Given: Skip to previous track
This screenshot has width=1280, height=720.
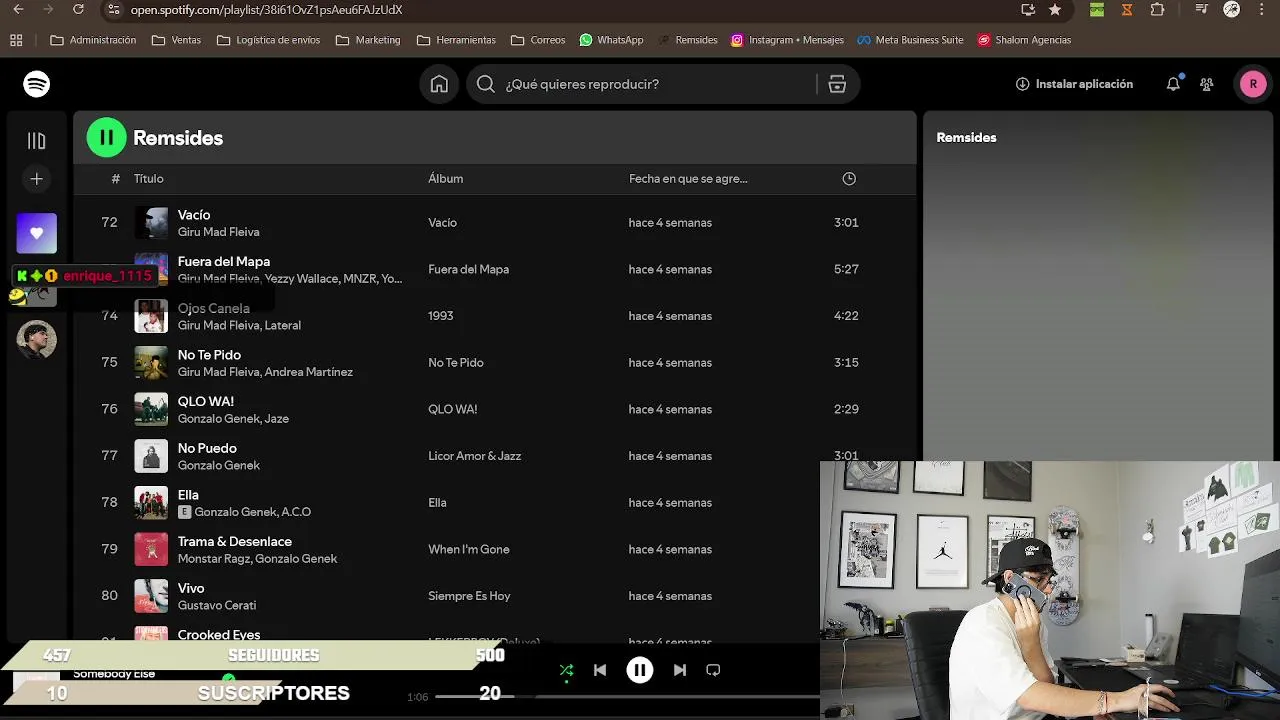Looking at the screenshot, I should tap(600, 670).
